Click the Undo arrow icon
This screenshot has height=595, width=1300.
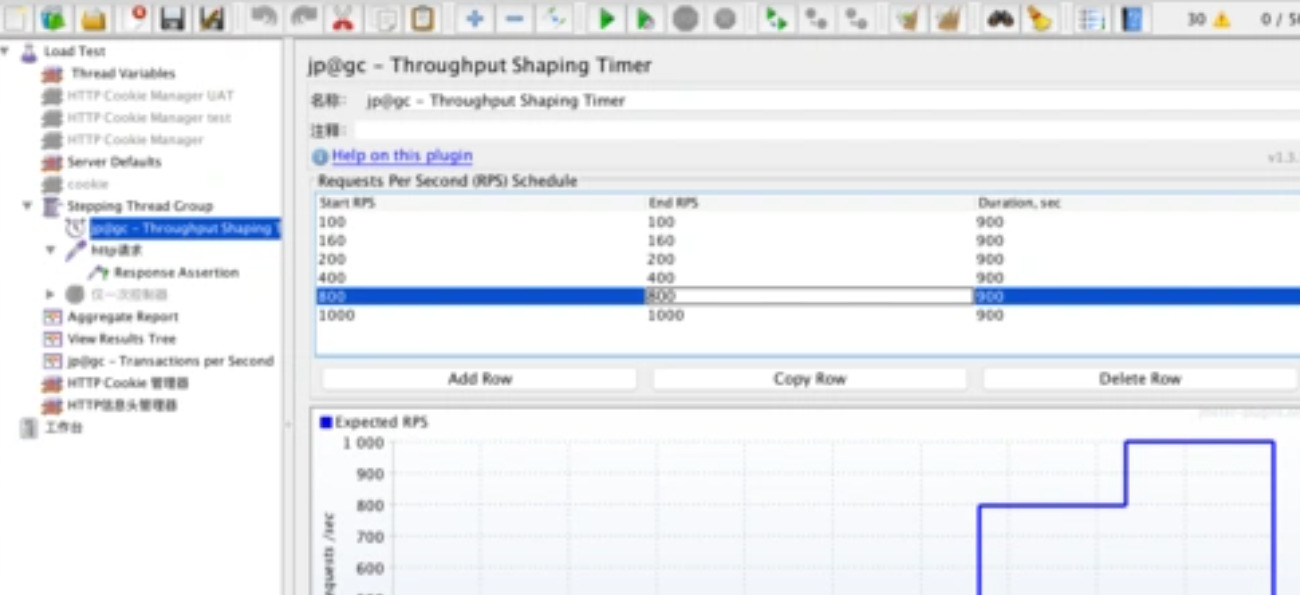[263, 17]
